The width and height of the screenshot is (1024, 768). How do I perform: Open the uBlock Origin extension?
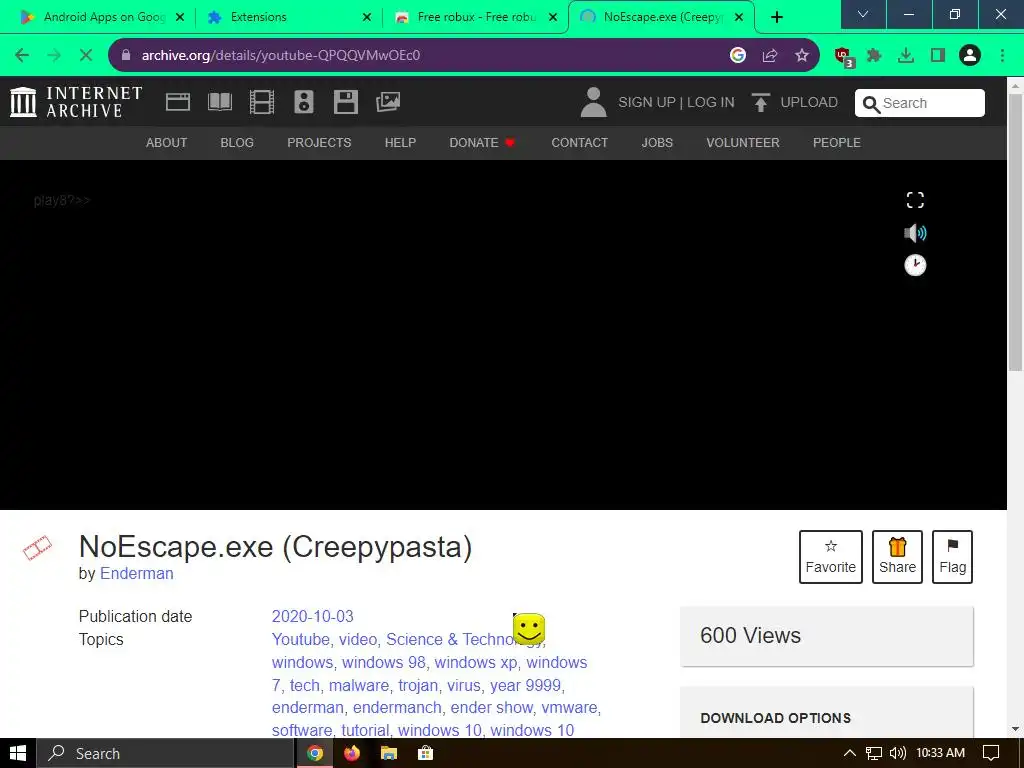pyautogui.click(x=843, y=57)
